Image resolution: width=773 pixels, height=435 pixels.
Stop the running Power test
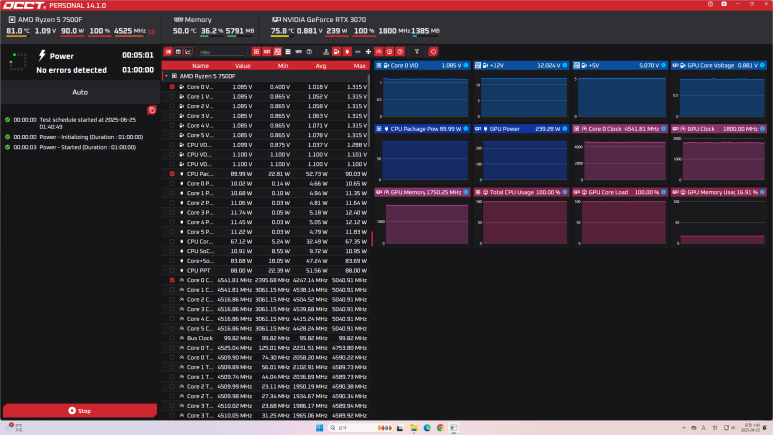point(80,410)
